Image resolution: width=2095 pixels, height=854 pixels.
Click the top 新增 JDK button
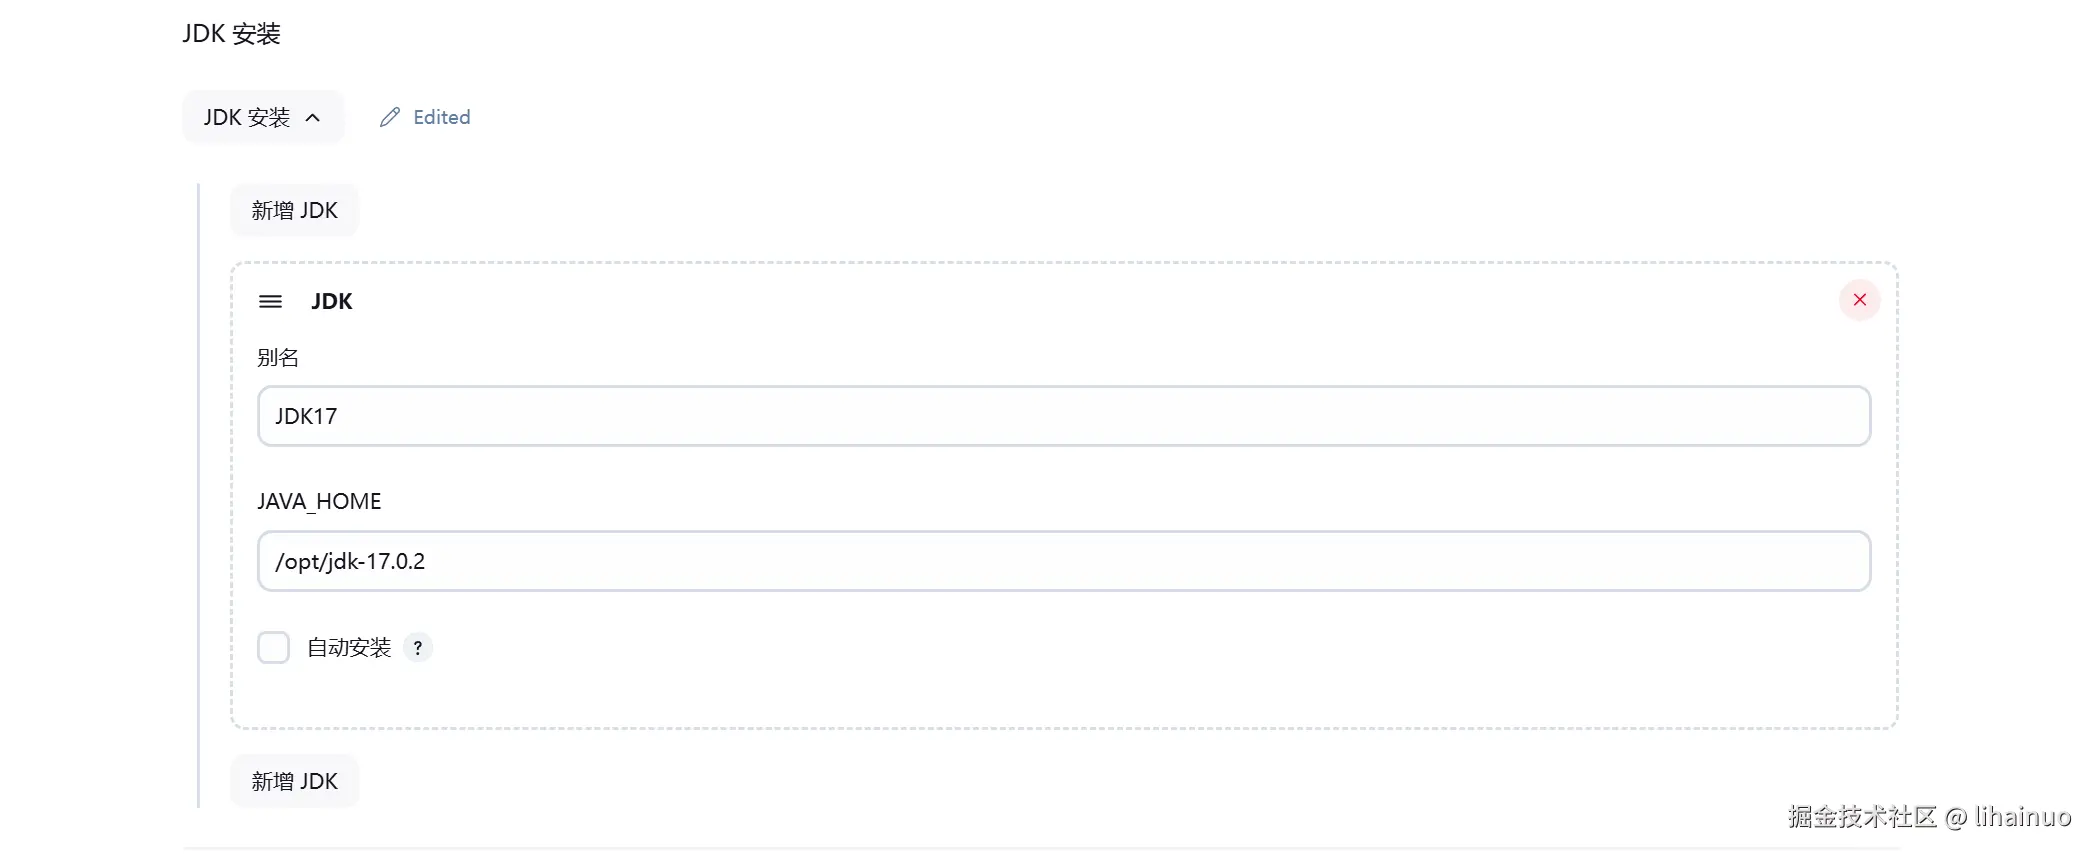(294, 210)
